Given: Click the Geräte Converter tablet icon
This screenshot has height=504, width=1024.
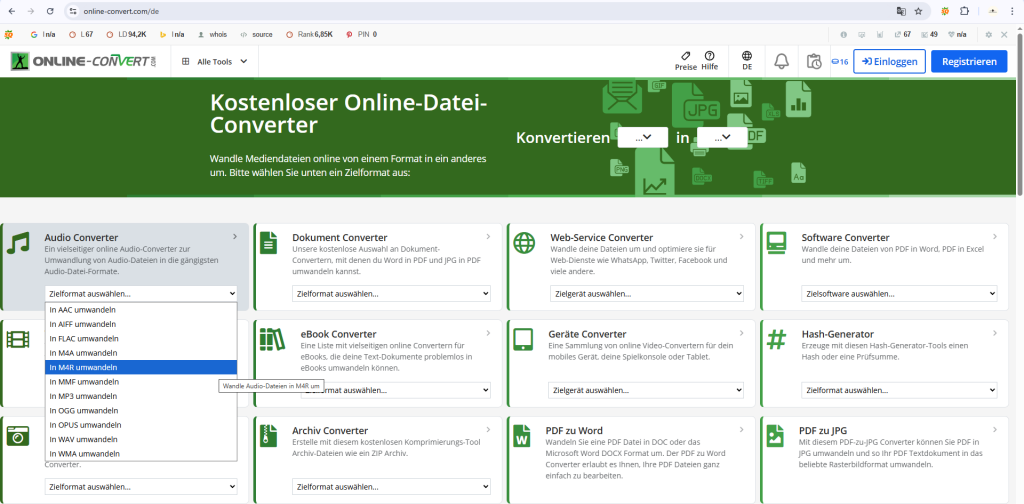Looking at the screenshot, I should (524, 339).
